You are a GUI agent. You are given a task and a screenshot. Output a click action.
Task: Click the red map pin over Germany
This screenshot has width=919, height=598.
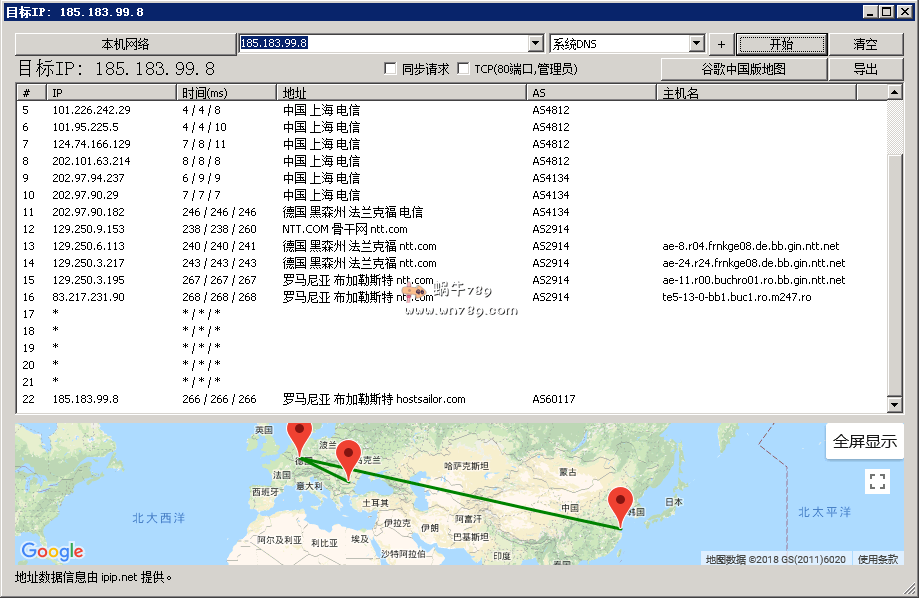pos(299,436)
